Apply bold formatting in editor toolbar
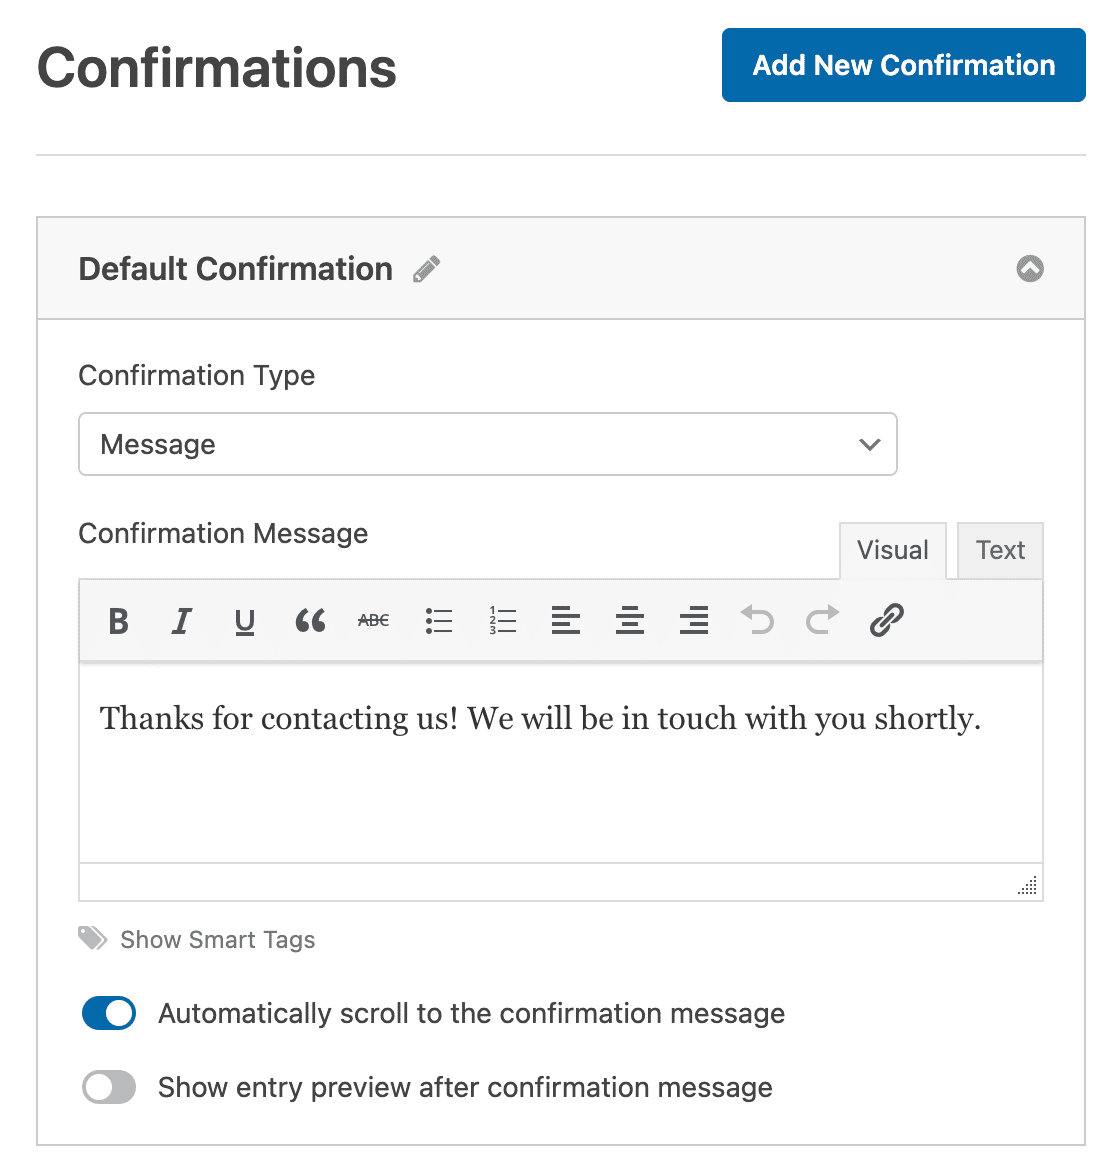 click(x=118, y=620)
